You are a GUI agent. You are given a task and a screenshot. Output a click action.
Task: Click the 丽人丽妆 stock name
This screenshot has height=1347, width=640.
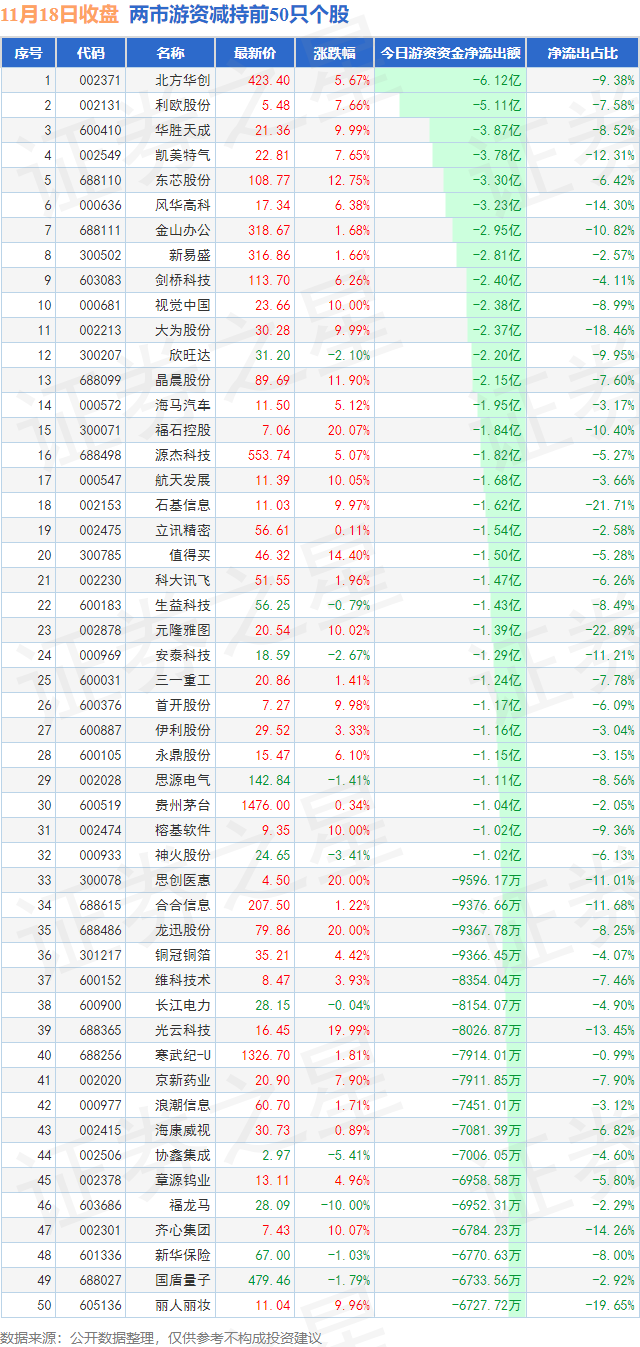(x=183, y=1305)
